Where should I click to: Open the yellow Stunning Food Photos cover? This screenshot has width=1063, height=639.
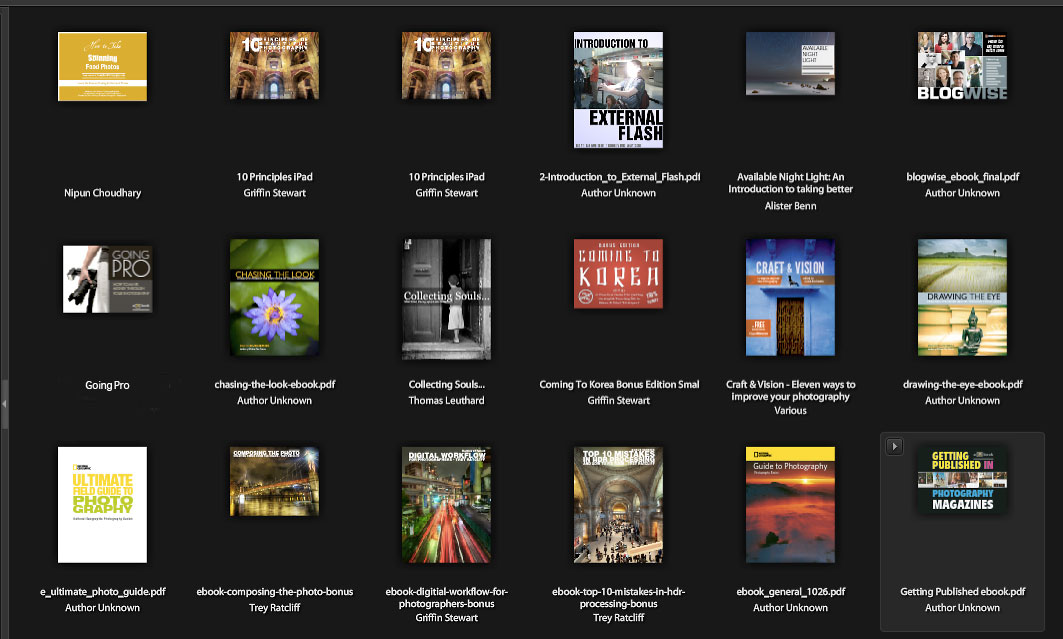click(x=102, y=66)
